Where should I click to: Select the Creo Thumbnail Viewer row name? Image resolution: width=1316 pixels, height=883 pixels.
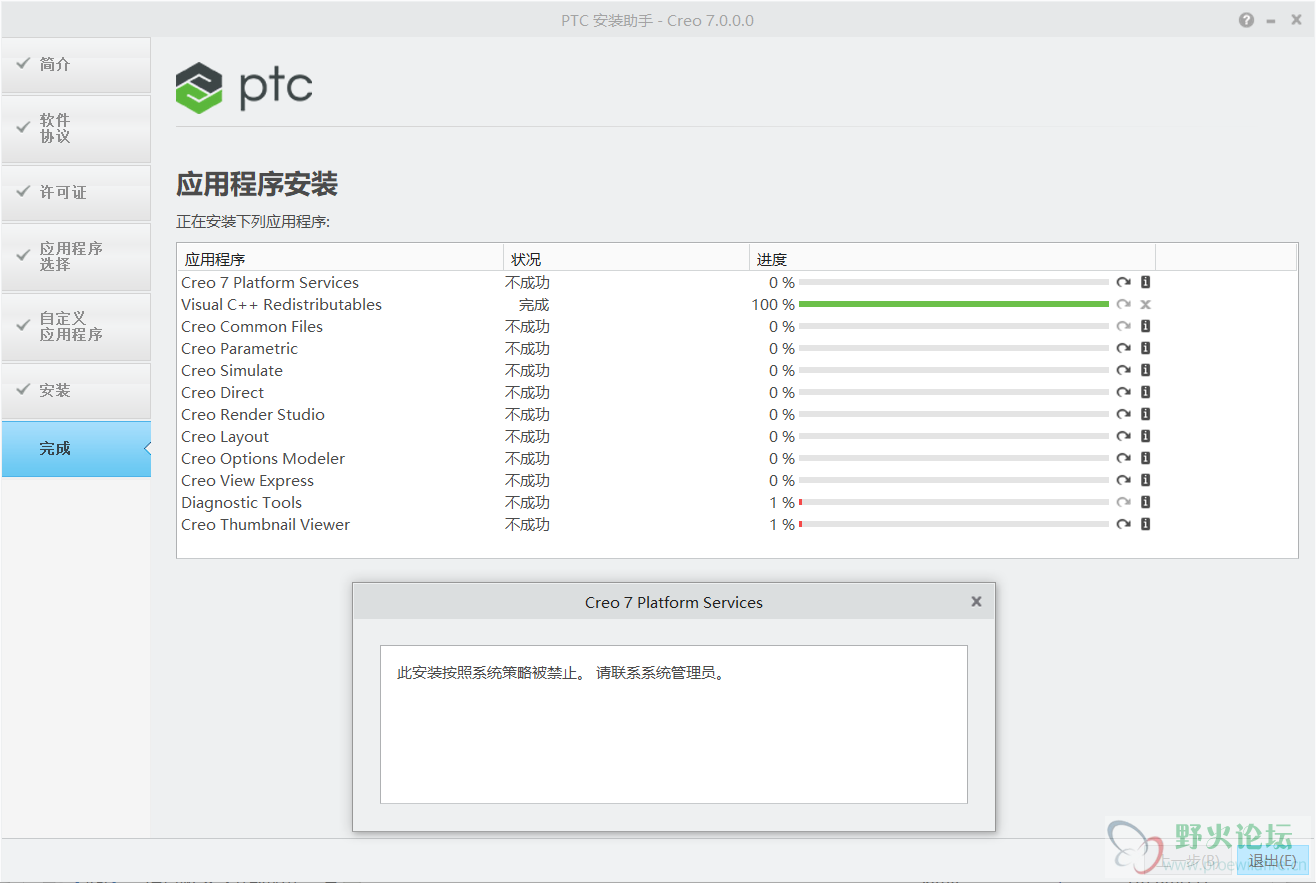[x=265, y=525]
